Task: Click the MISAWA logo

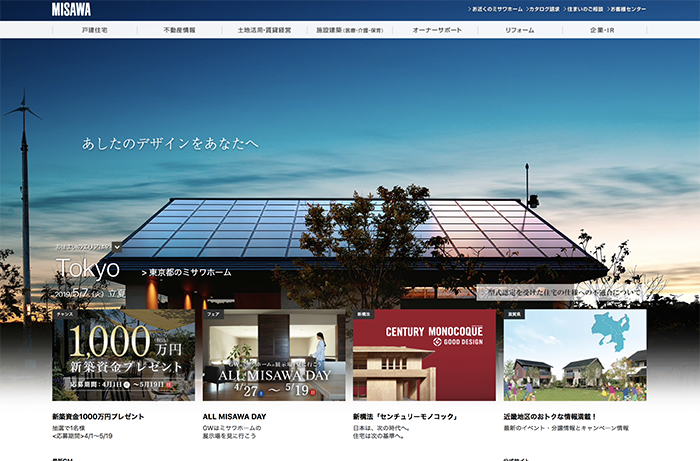Action: [71, 9]
